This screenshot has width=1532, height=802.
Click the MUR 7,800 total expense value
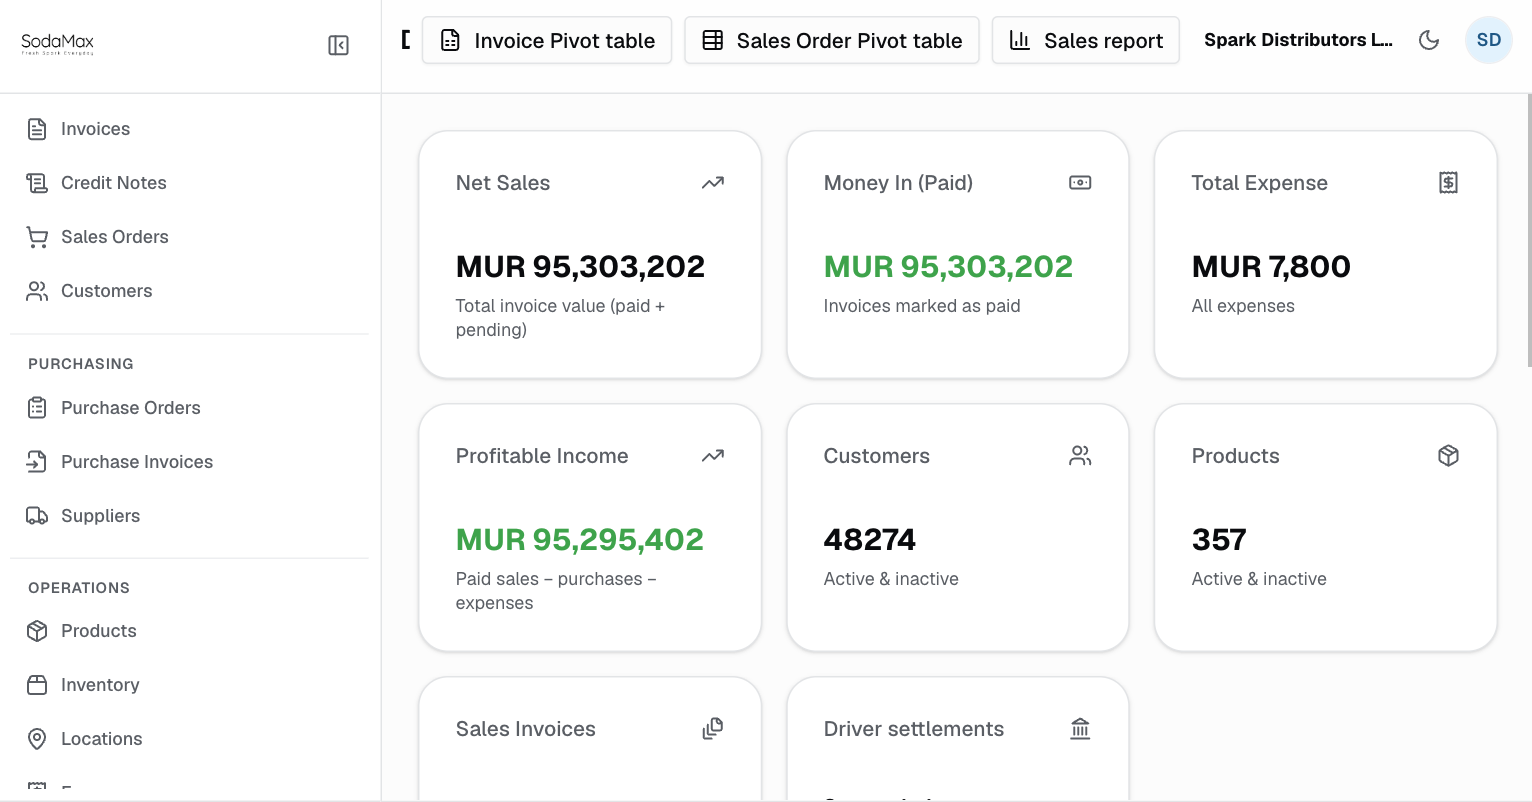(x=1271, y=267)
